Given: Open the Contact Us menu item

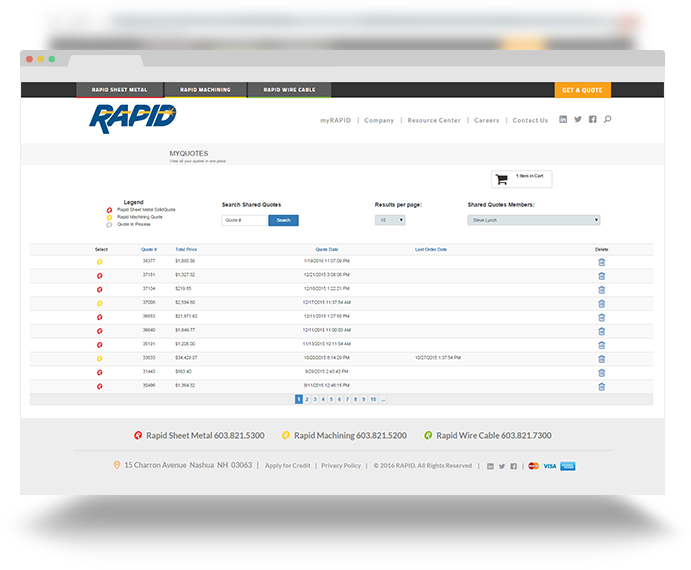Looking at the screenshot, I should pyautogui.click(x=530, y=120).
